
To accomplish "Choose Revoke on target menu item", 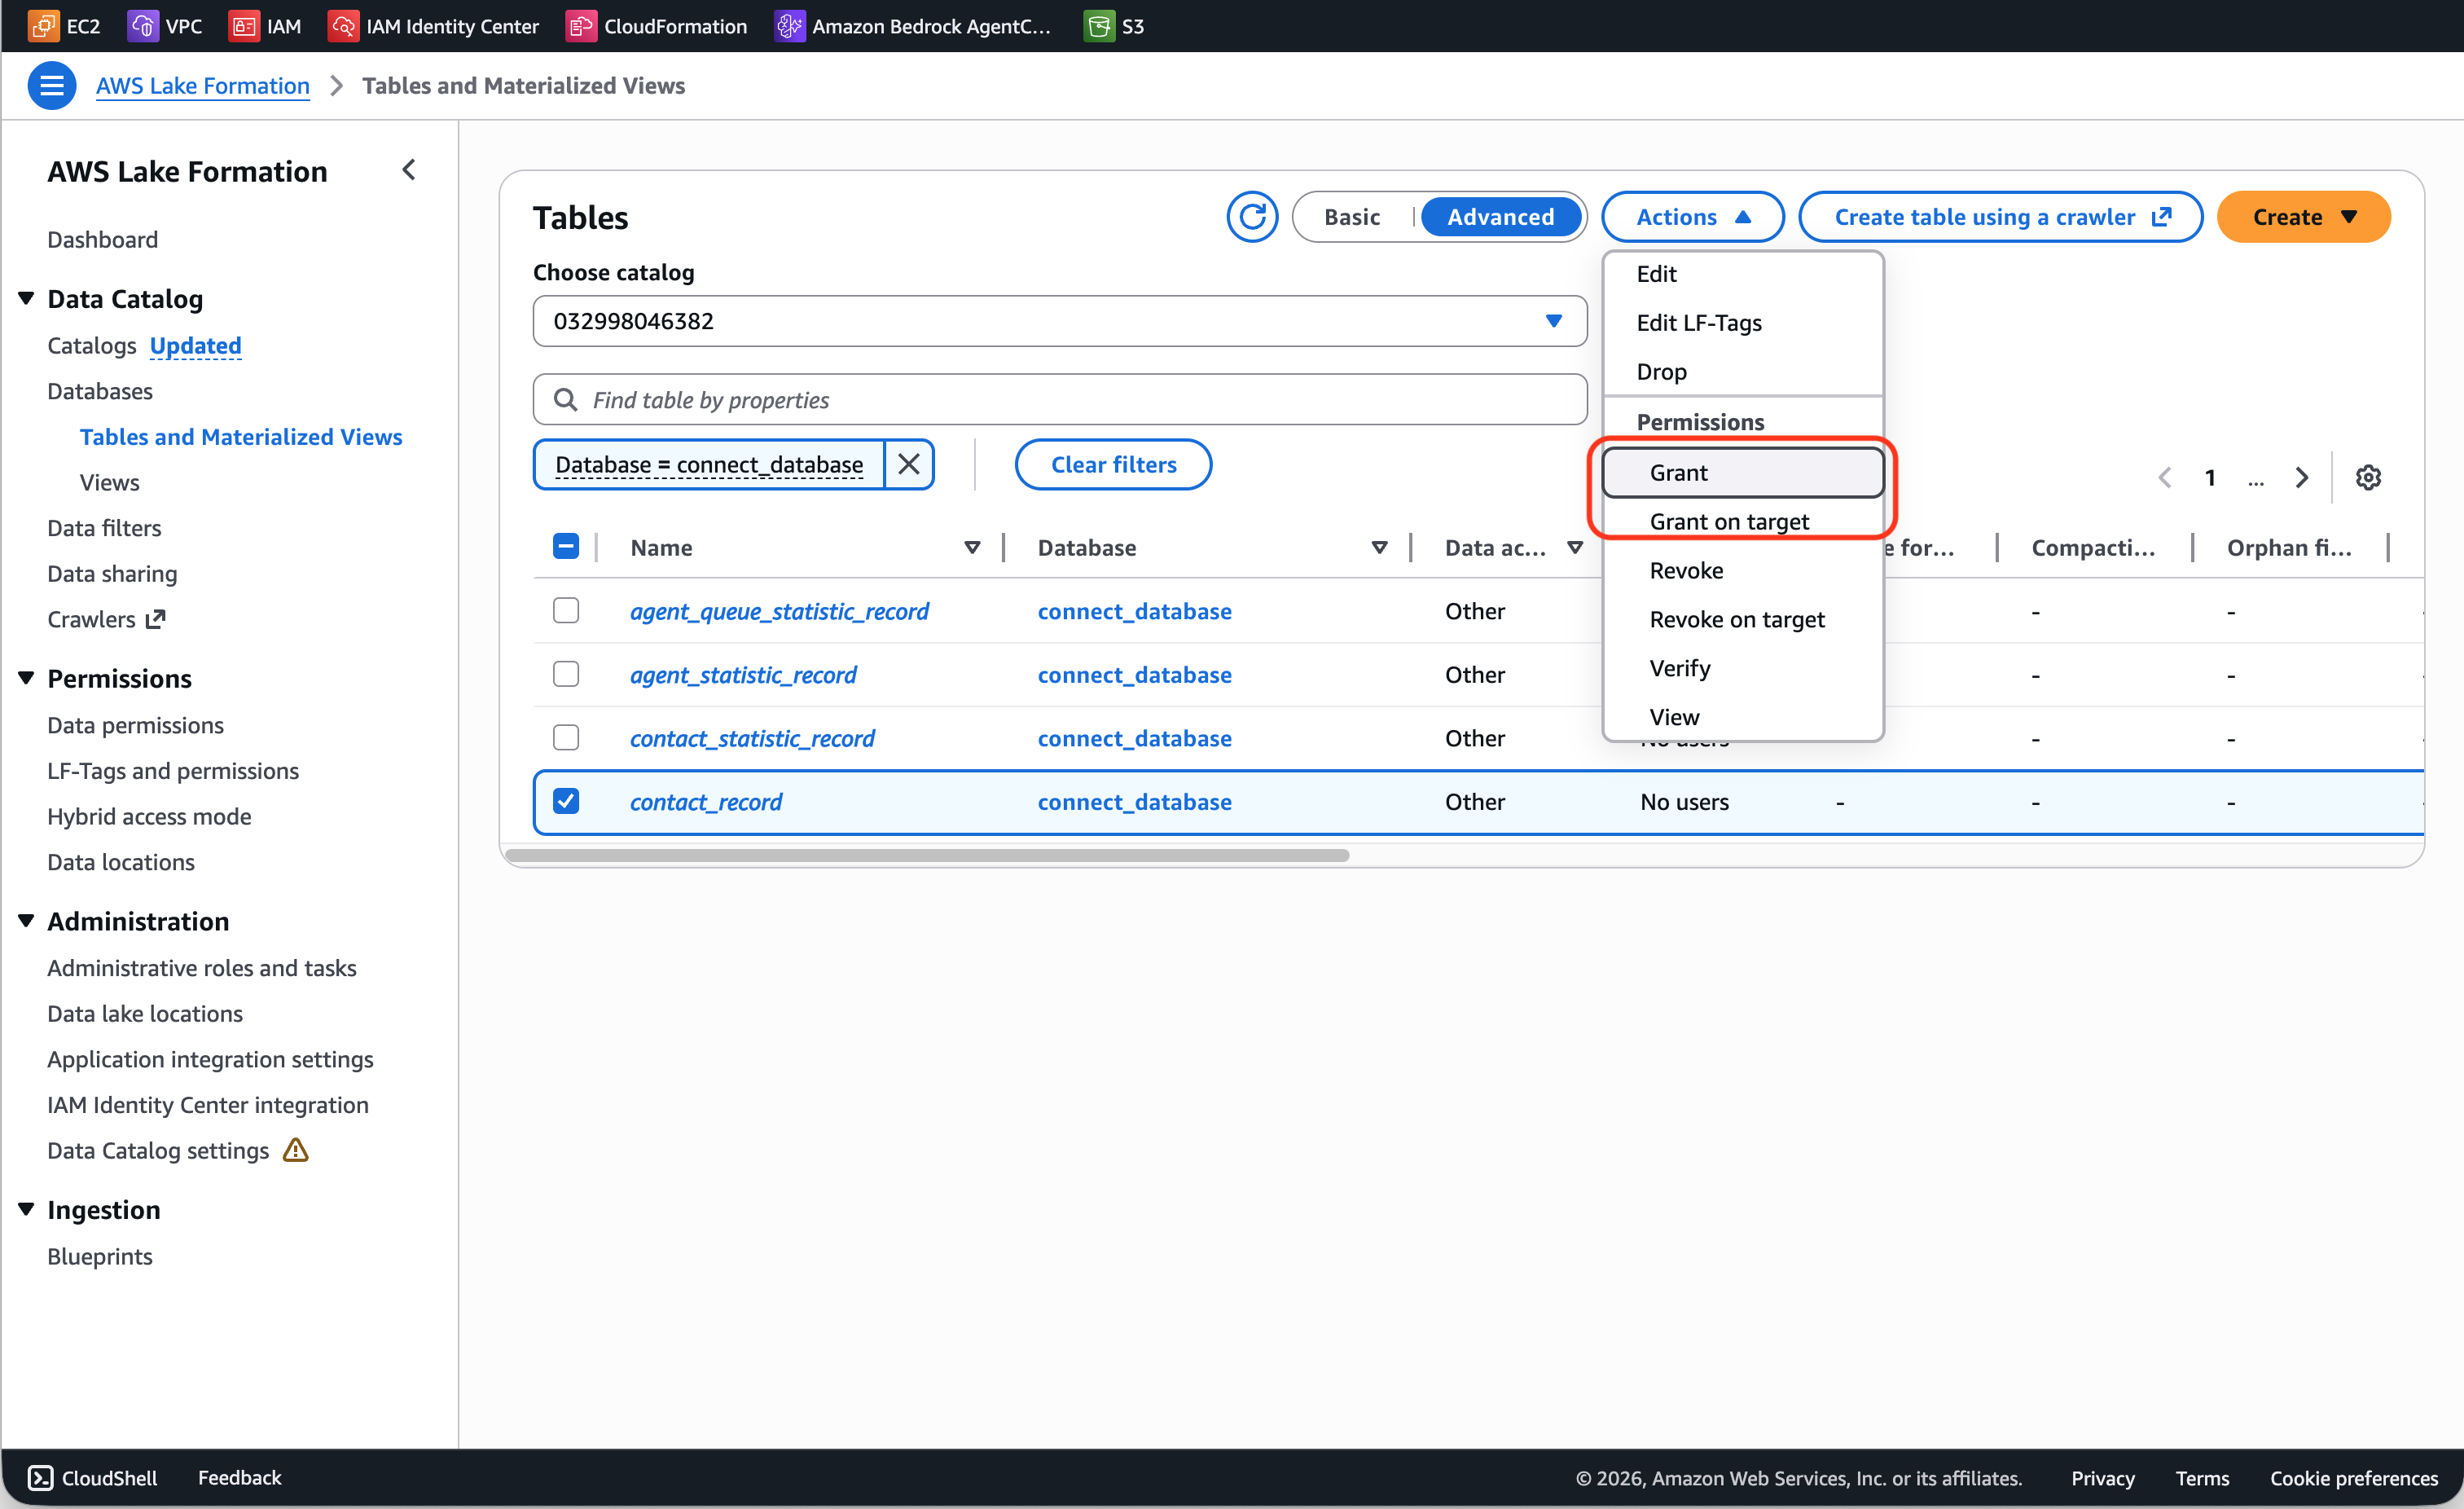I will click(1736, 620).
